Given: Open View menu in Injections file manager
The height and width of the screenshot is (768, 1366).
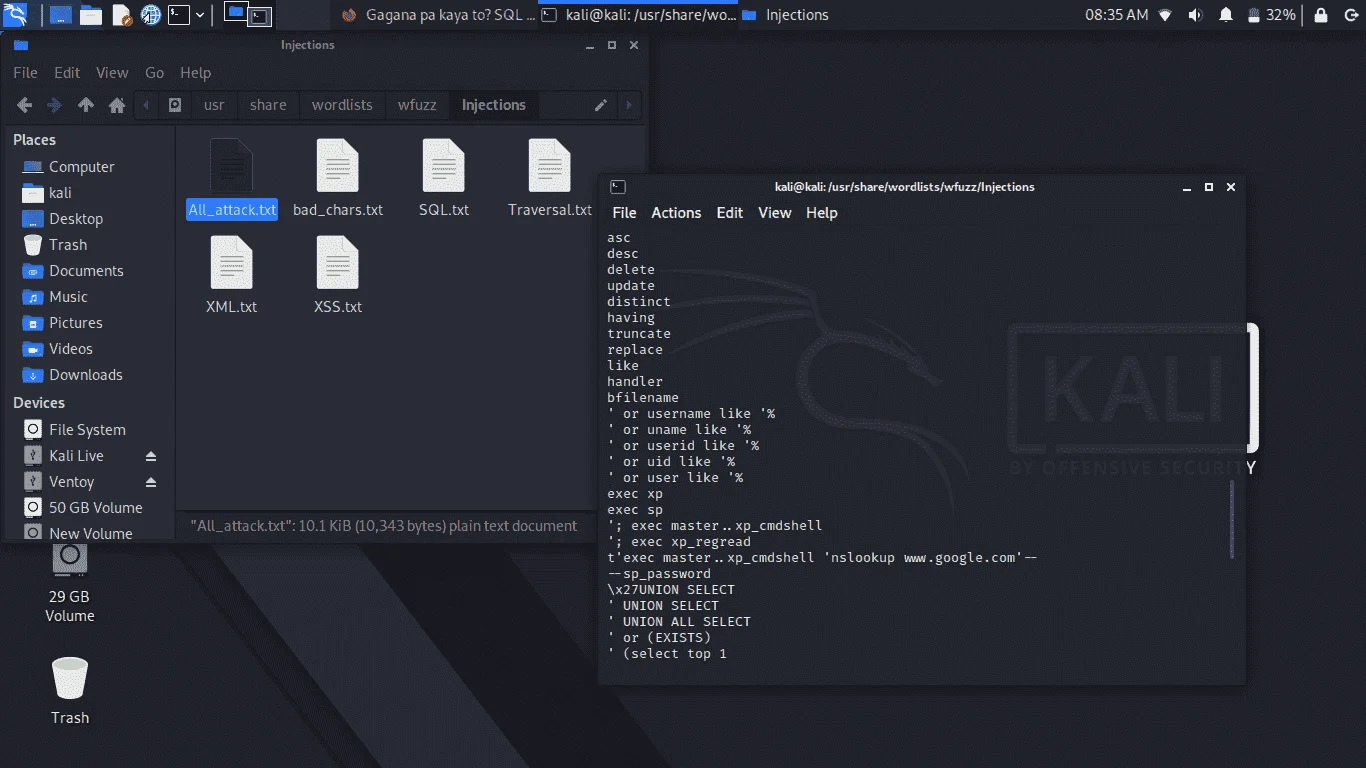Looking at the screenshot, I should pyautogui.click(x=112, y=73).
